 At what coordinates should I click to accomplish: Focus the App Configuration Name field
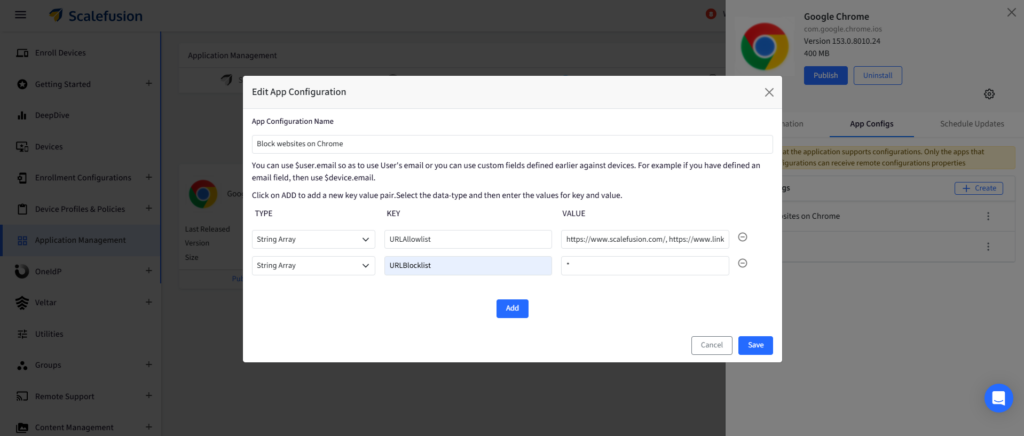tap(512, 144)
